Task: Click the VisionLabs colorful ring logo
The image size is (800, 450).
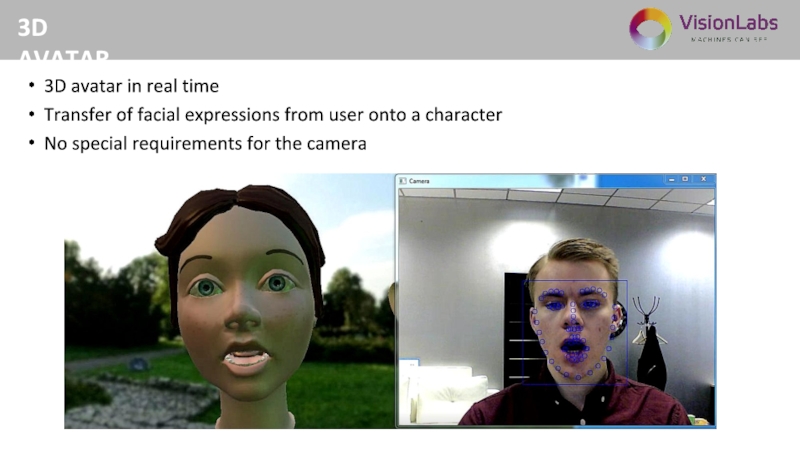Action: 650,28
